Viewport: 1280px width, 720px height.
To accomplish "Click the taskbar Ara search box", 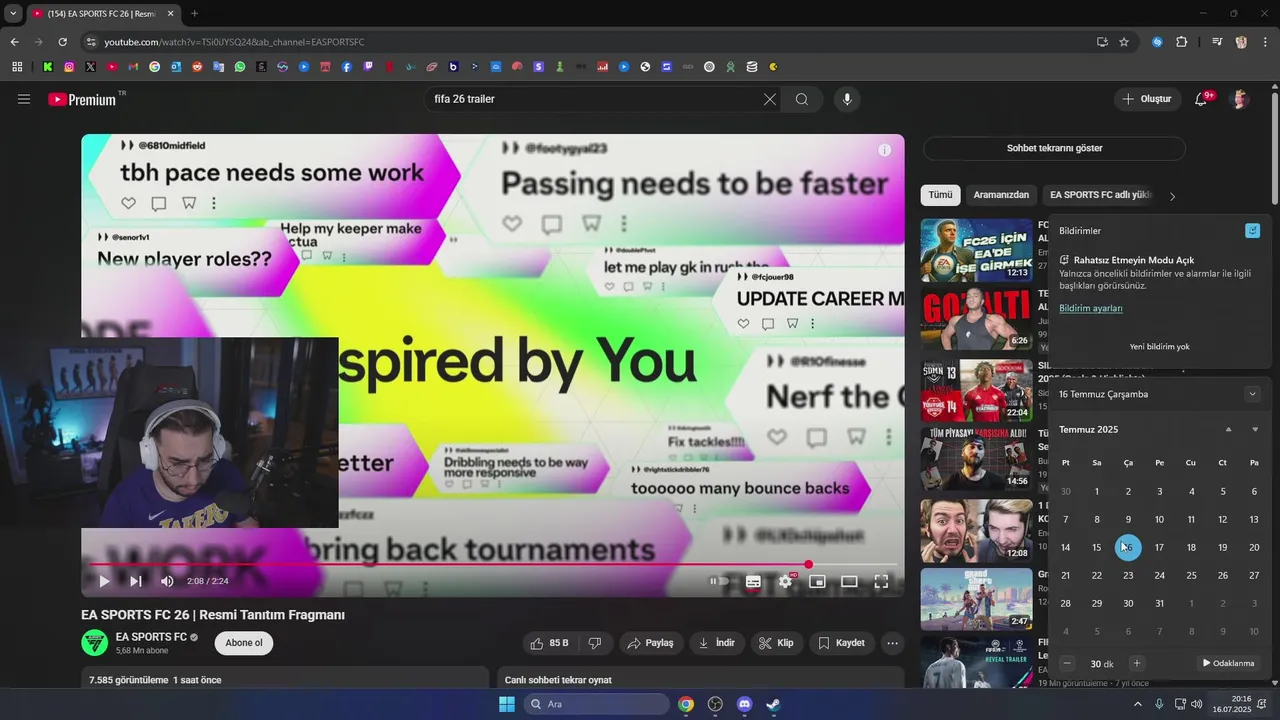I will (x=597, y=704).
